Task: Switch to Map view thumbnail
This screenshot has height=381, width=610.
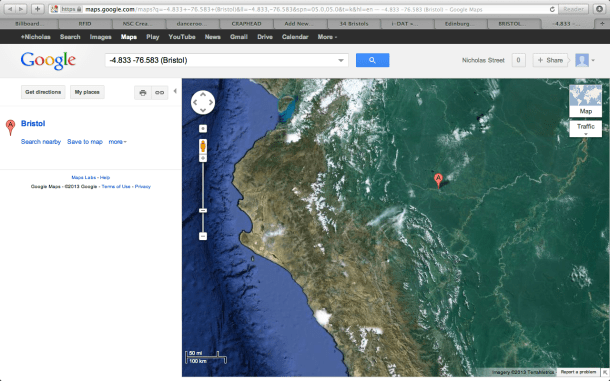Action: point(585,101)
